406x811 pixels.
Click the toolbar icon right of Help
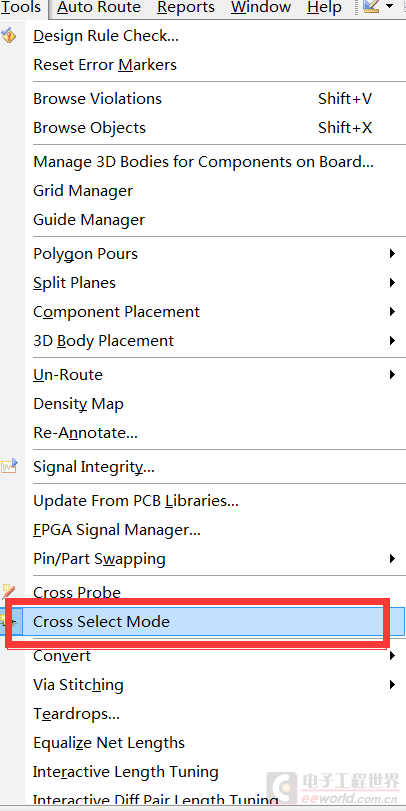coord(371,7)
